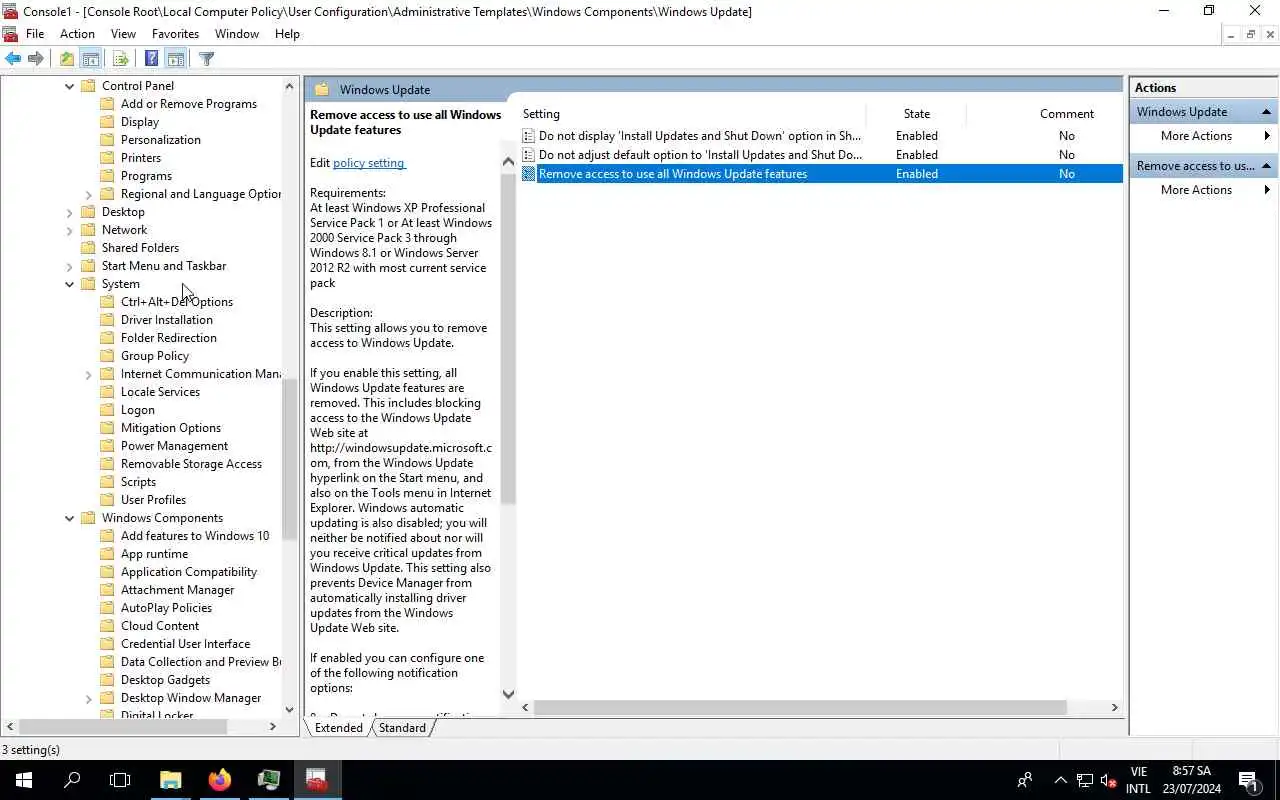Expand Regional and Language Options node
Image resolution: width=1280 pixels, height=800 pixels.
(89, 194)
